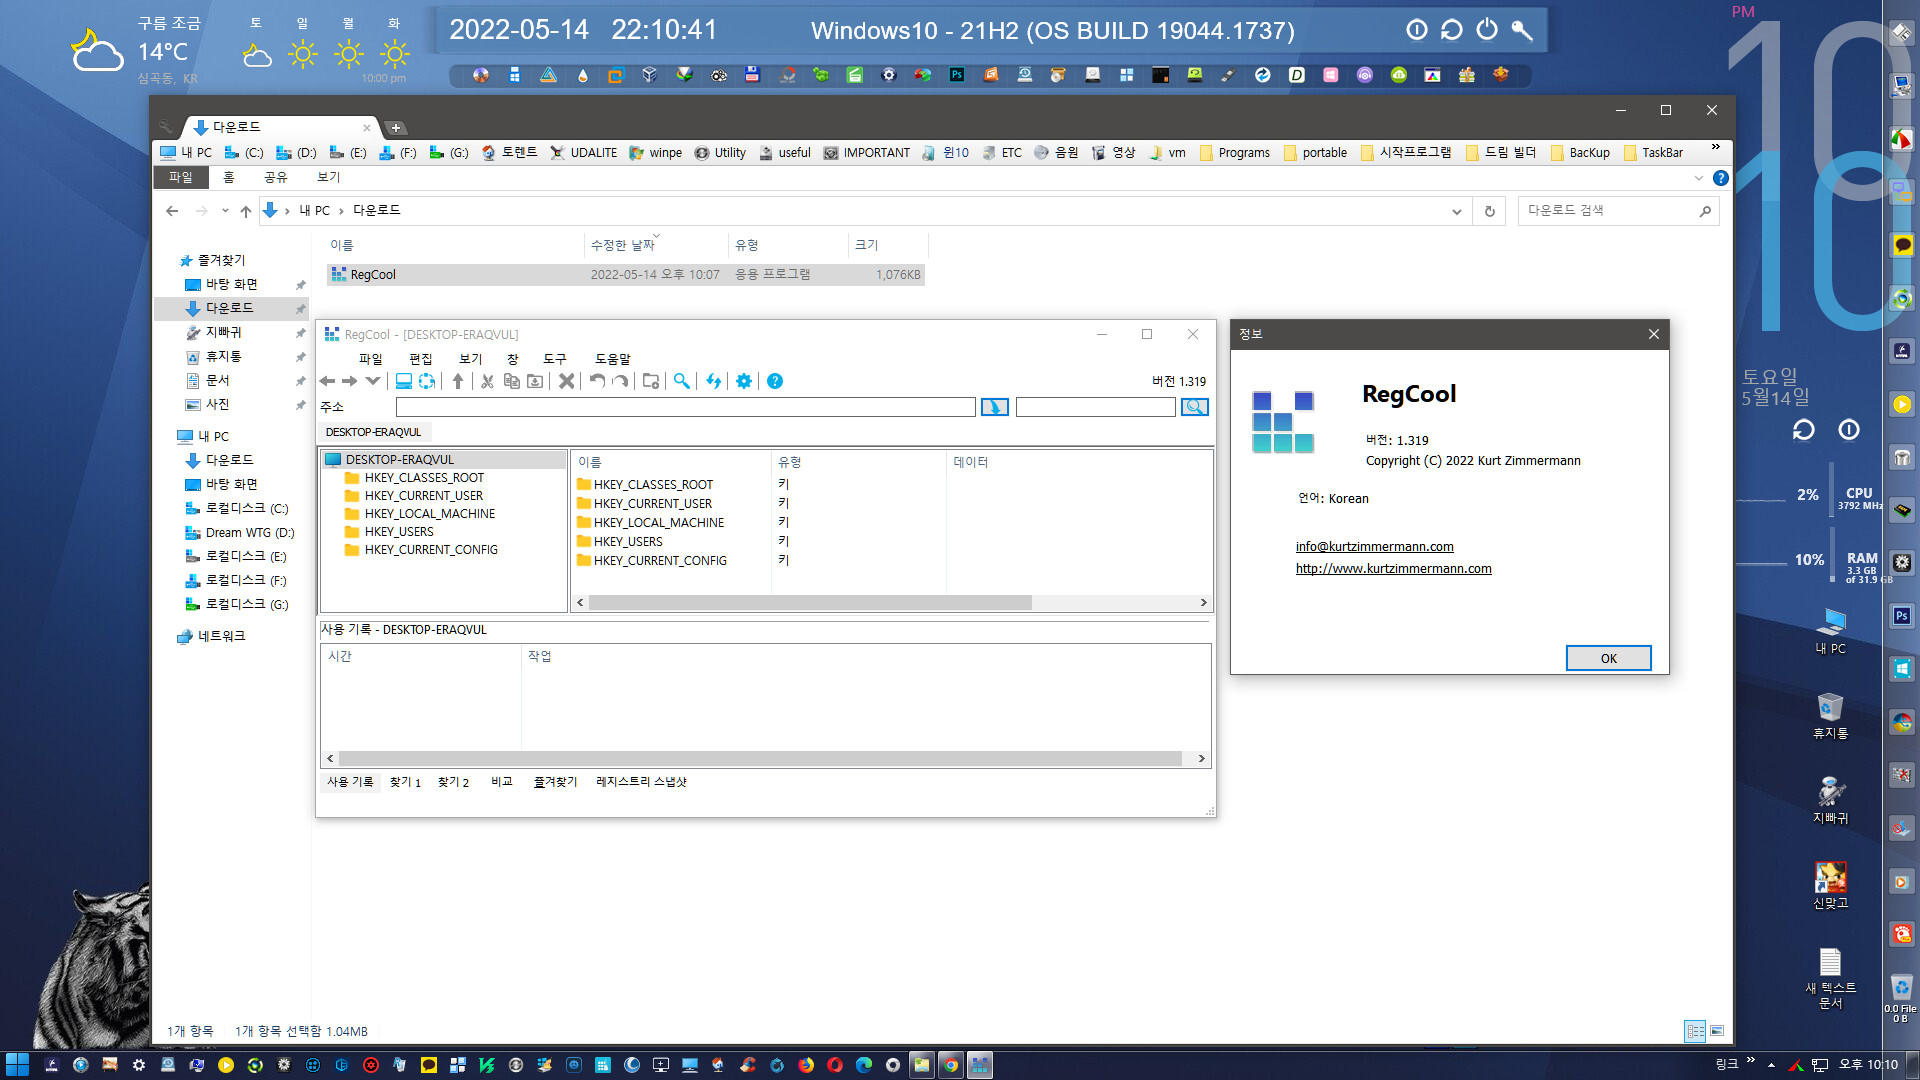
Task: Click the Delete X icon in RegCool toolbar
Action: [566, 381]
